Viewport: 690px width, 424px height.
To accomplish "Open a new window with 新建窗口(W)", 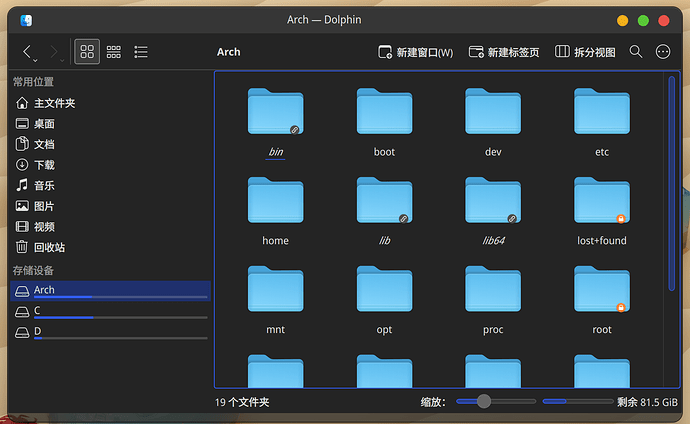I will click(415, 52).
